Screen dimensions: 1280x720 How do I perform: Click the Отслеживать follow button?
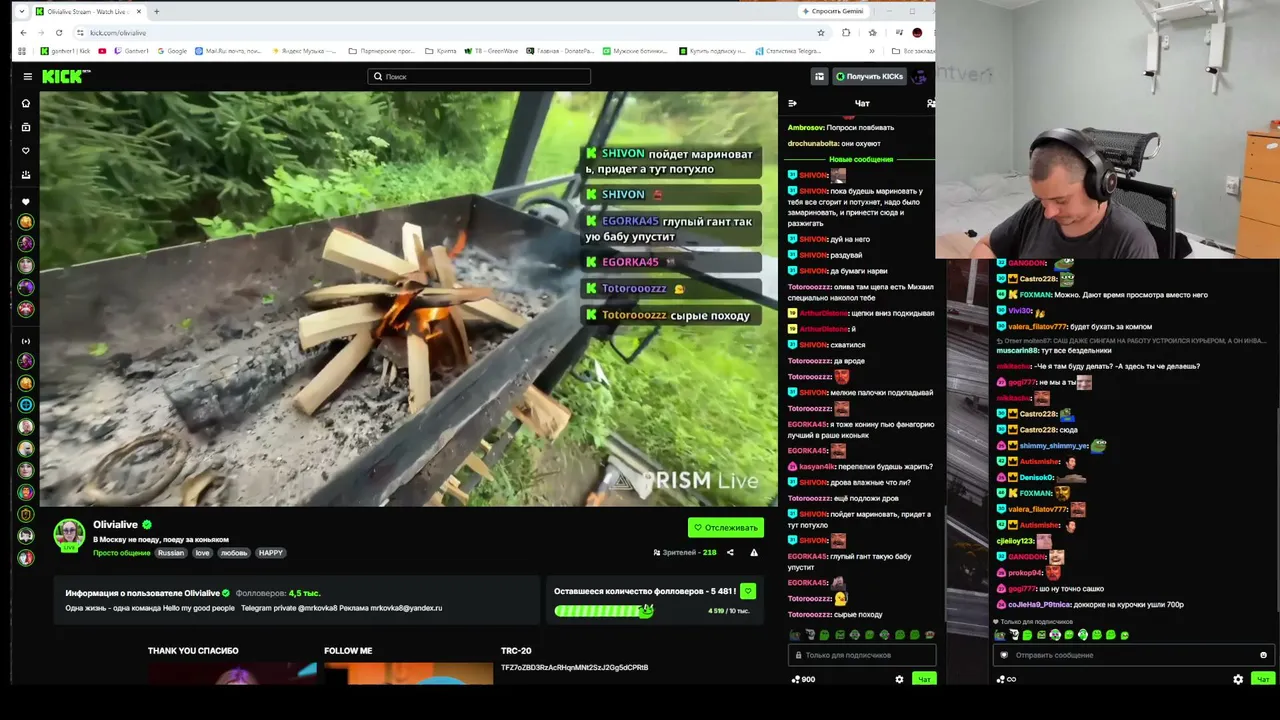[x=726, y=528]
